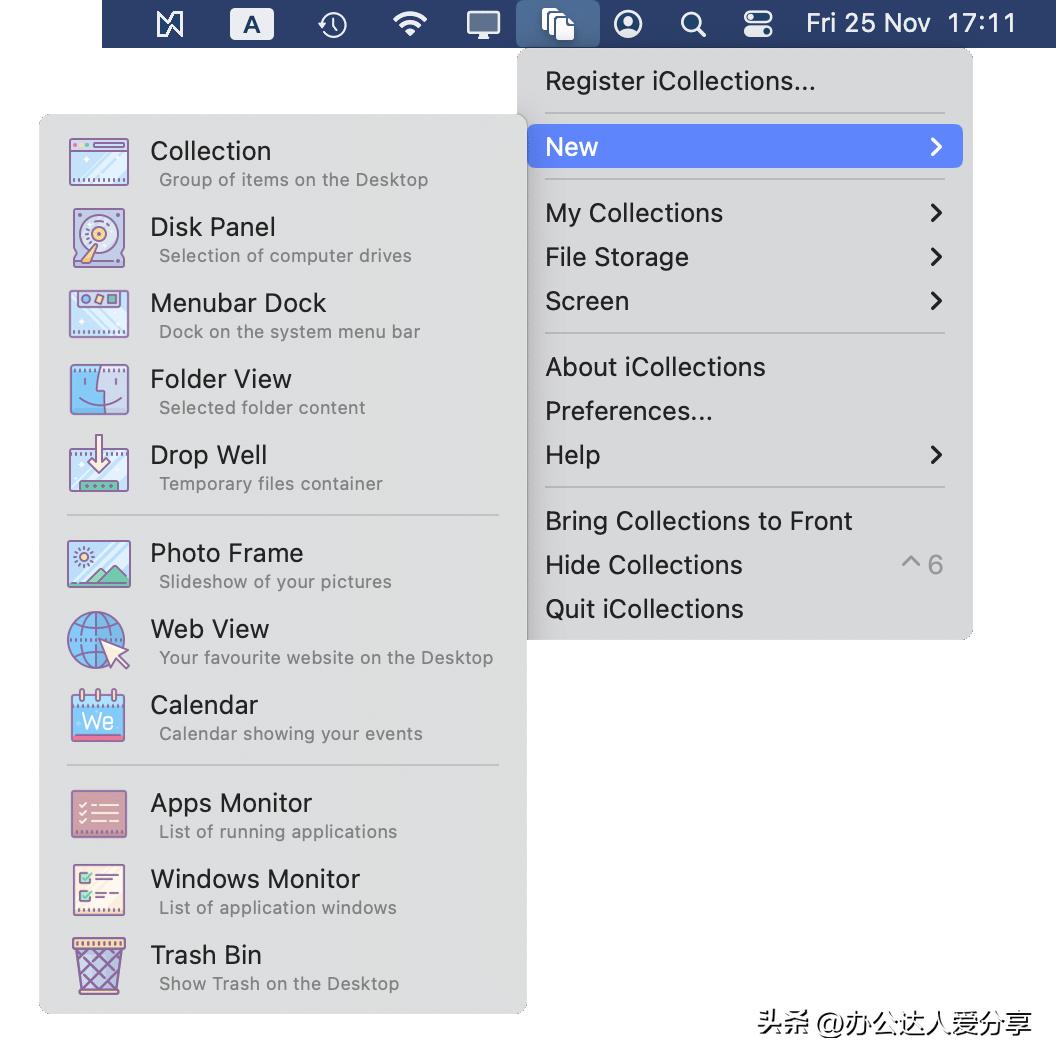Click the Photo Frame landscape icon
The height and width of the screenshot is (1060, 1056).
98,563
